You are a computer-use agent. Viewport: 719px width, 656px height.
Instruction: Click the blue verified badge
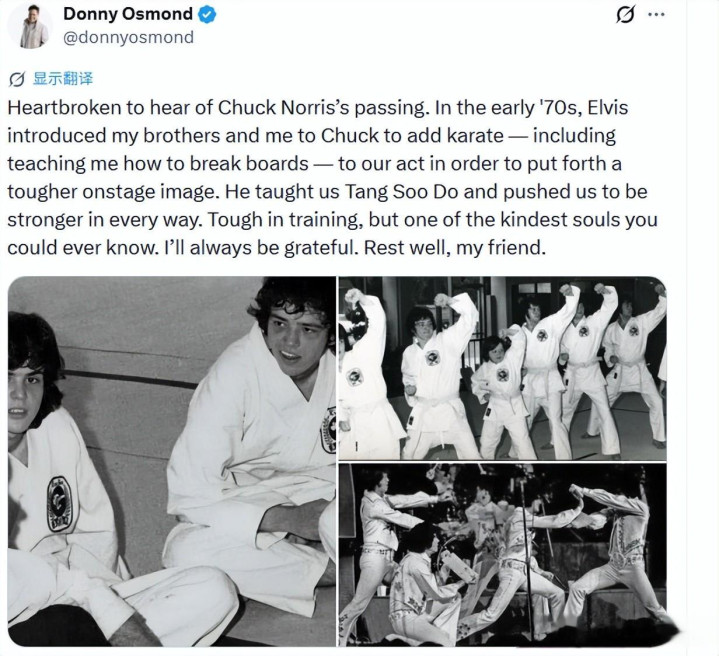(207, 15)
